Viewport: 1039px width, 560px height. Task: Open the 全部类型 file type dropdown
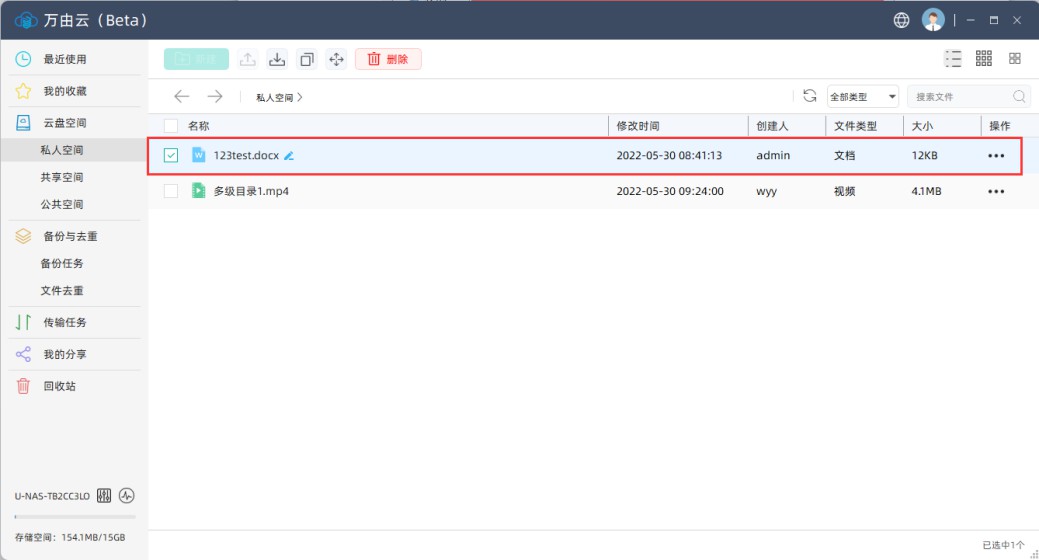863,97
